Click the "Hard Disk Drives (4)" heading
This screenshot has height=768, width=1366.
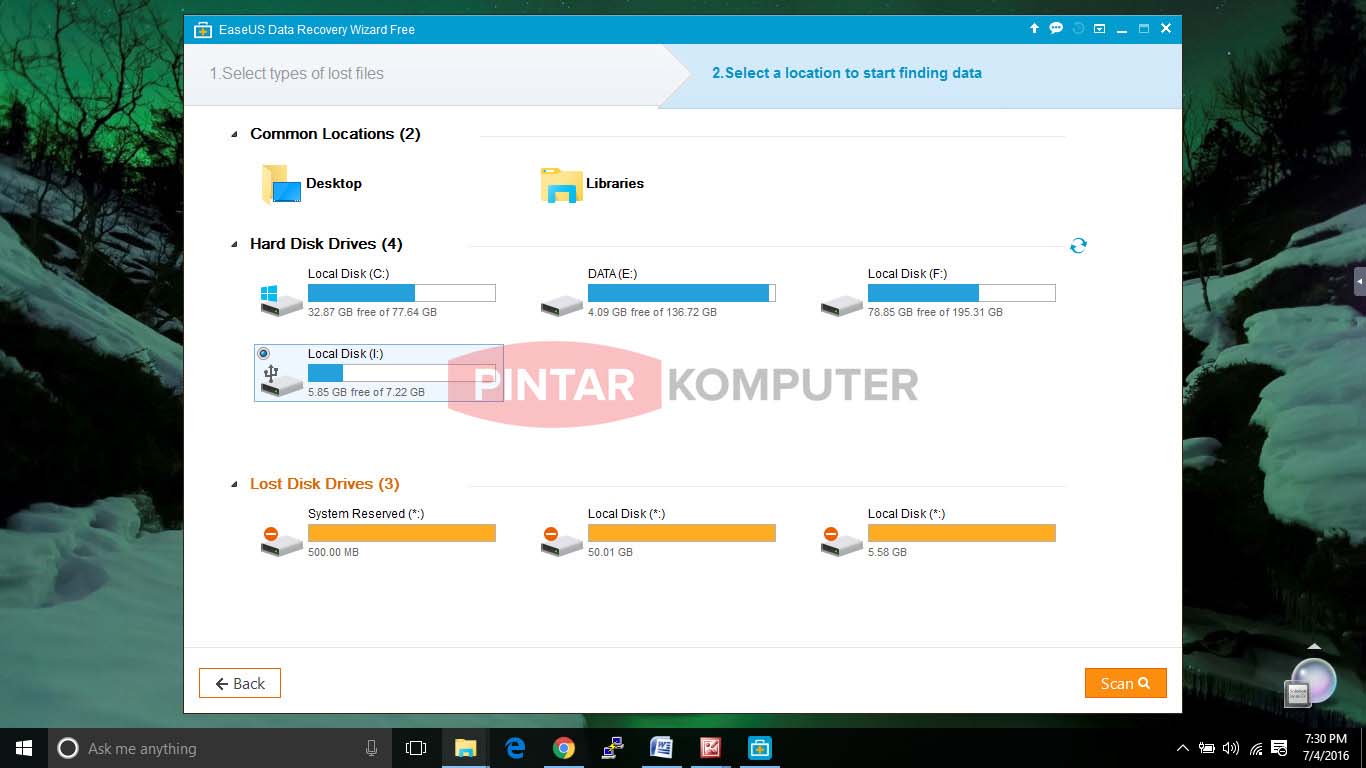(326, 244)
